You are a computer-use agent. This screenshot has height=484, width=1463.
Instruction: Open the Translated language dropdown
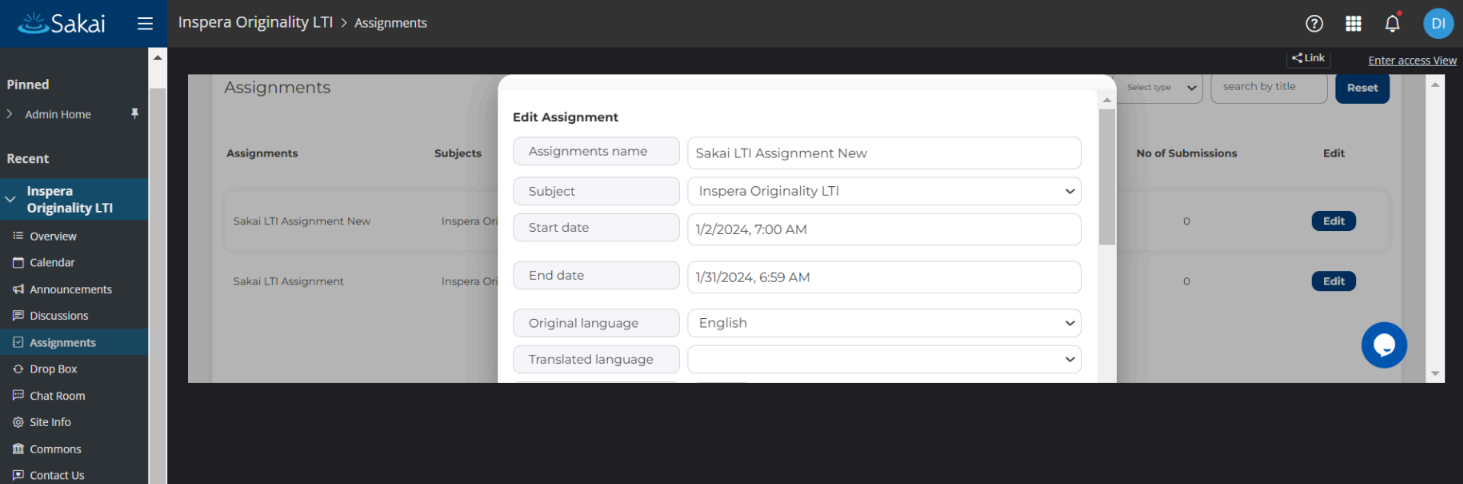tap(884, 359)
